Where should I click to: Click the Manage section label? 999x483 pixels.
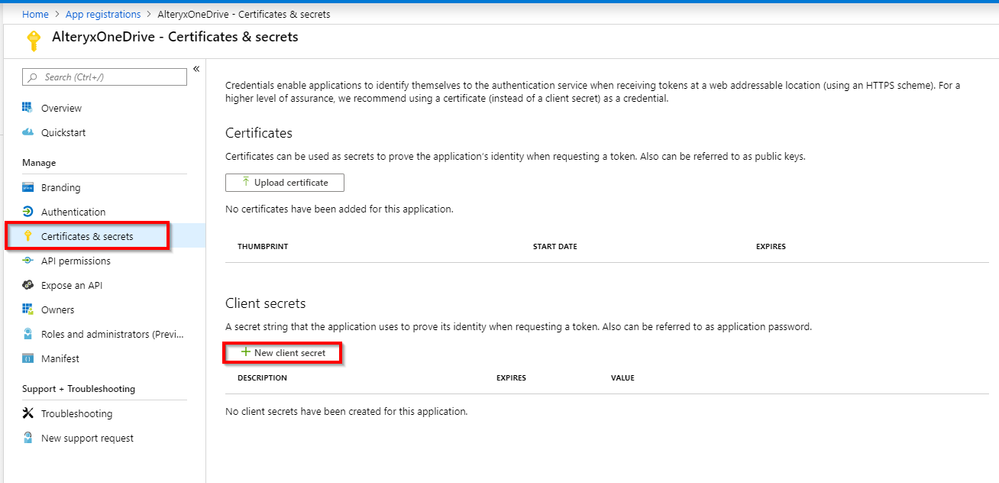click(x=39, y=162)
